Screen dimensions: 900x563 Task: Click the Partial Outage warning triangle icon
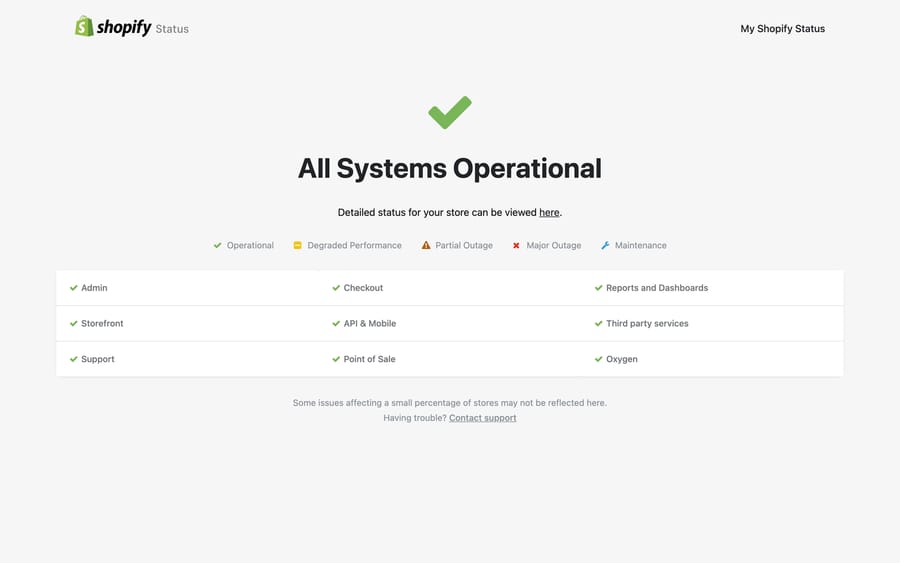click(426, 246)
